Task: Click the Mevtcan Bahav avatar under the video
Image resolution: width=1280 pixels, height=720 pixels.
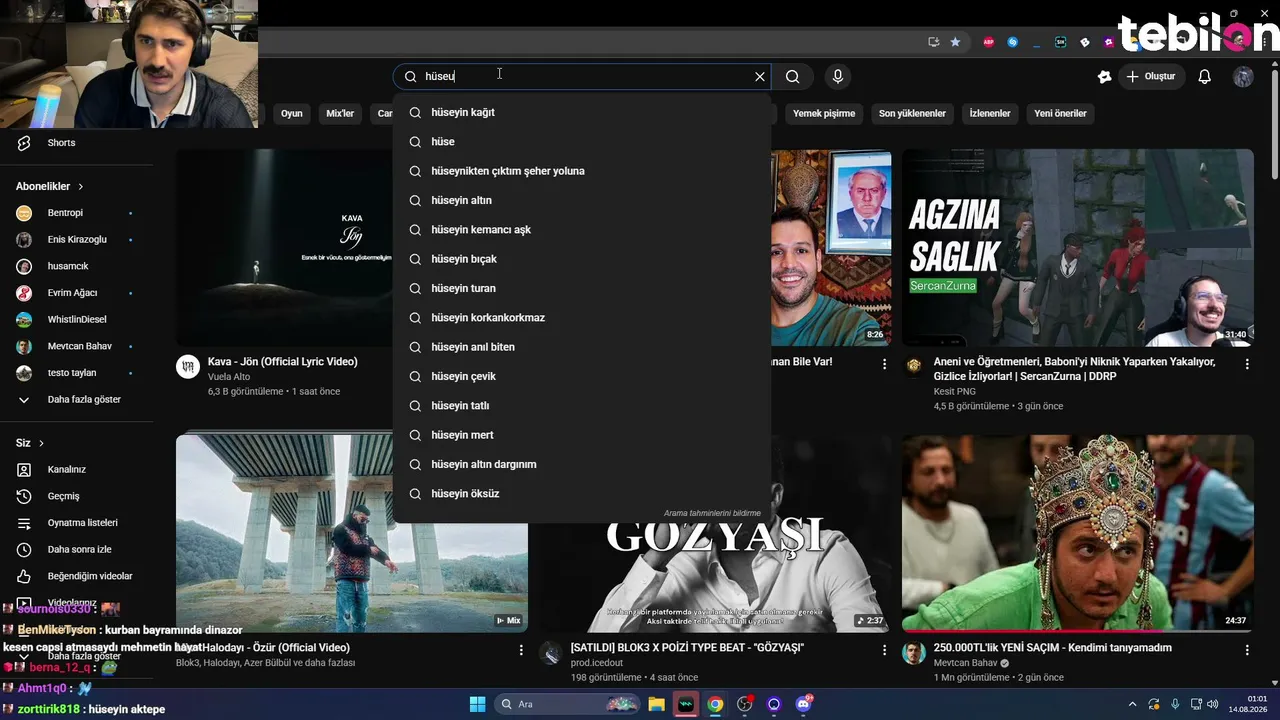Action: [914, 653]
